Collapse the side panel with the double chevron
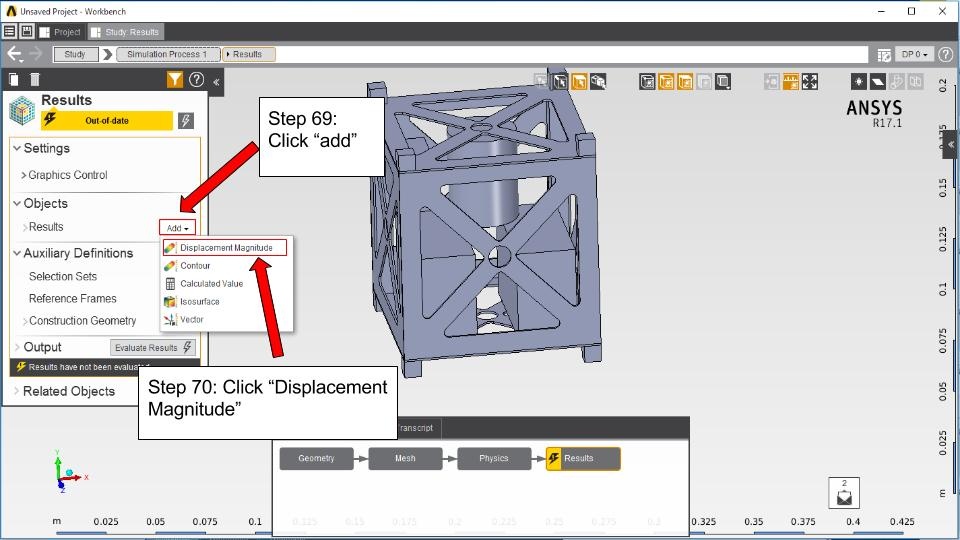This screenshot has width=960, height=540. click(x=216, y=81)
